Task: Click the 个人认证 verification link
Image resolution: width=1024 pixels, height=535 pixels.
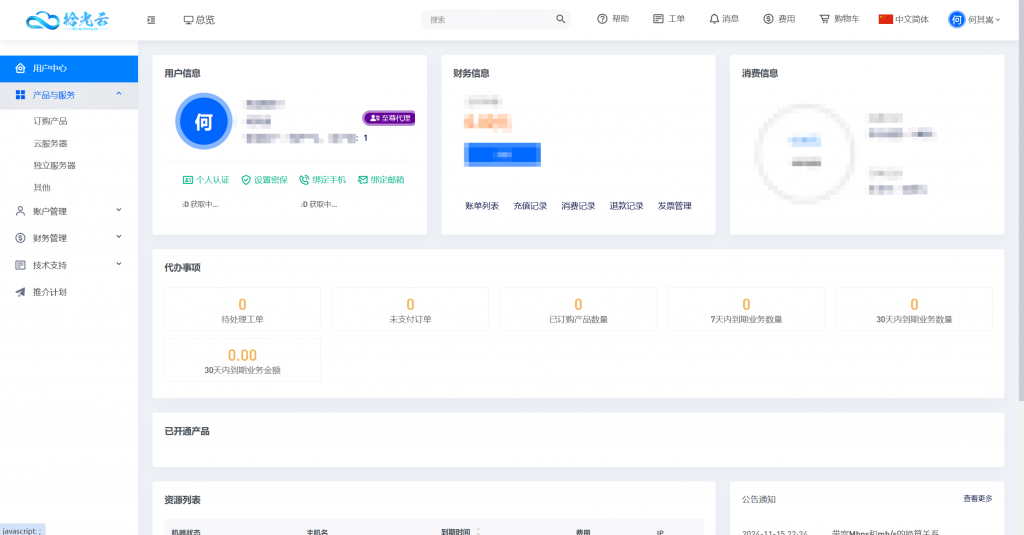Action: (x=206, y=180)
